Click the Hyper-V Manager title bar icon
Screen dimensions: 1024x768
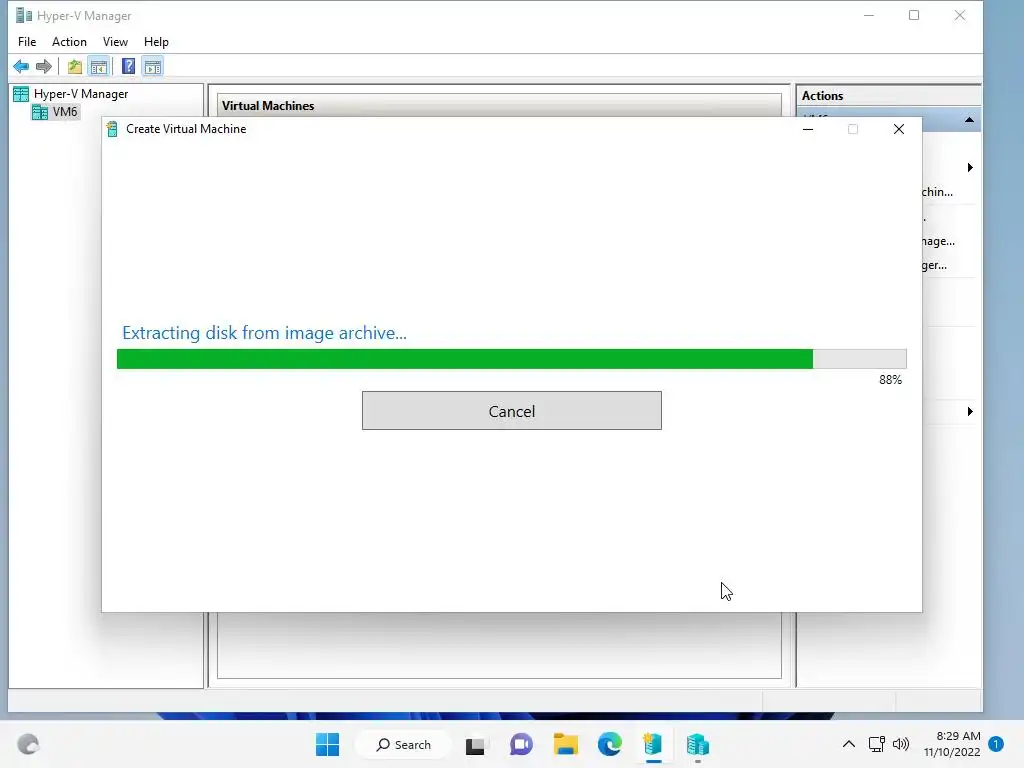[x=24, y=15]
